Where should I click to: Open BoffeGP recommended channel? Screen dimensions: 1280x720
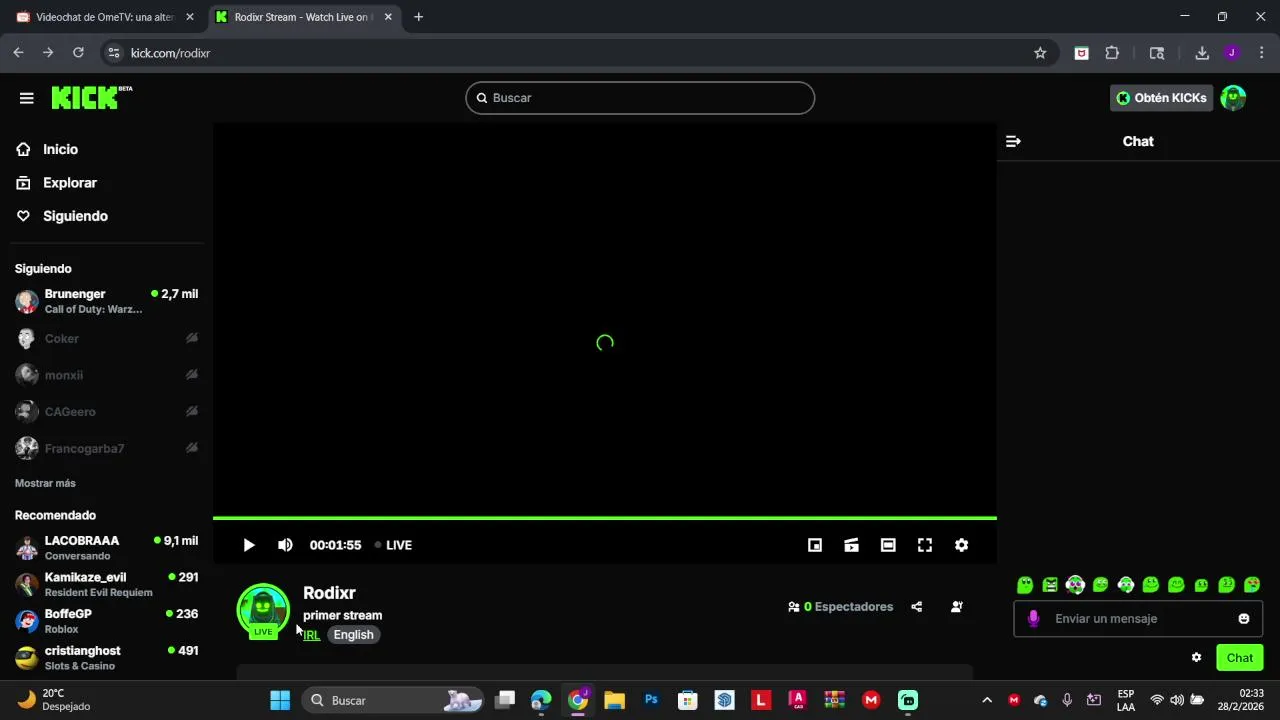pyautogui.click(x=106, y=621)
